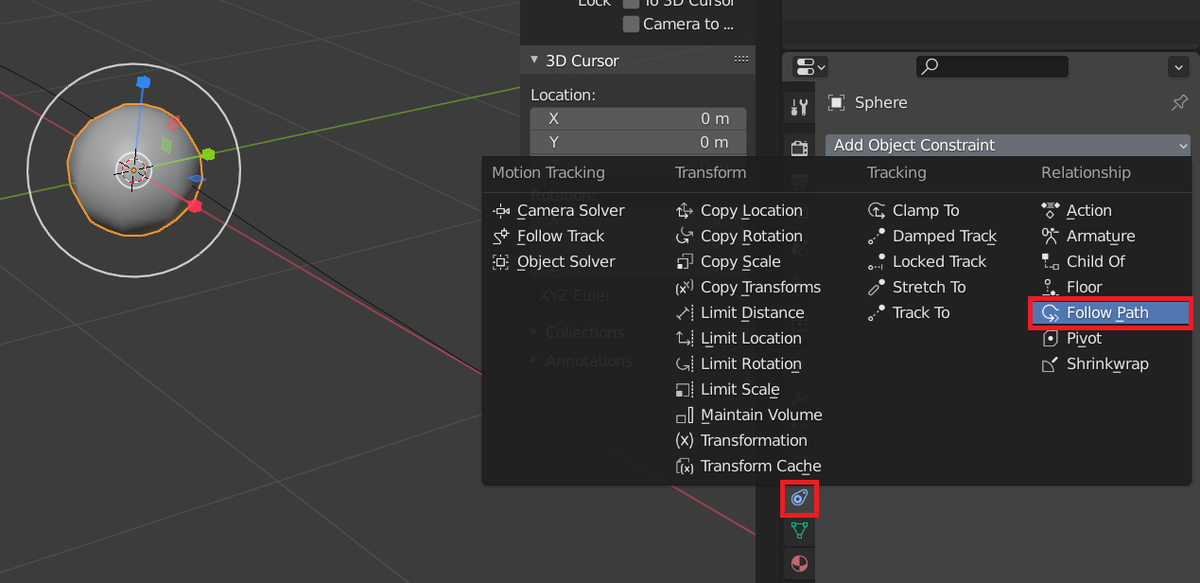Click the red X-axis gizmo handle

click(x=195, y=206)
